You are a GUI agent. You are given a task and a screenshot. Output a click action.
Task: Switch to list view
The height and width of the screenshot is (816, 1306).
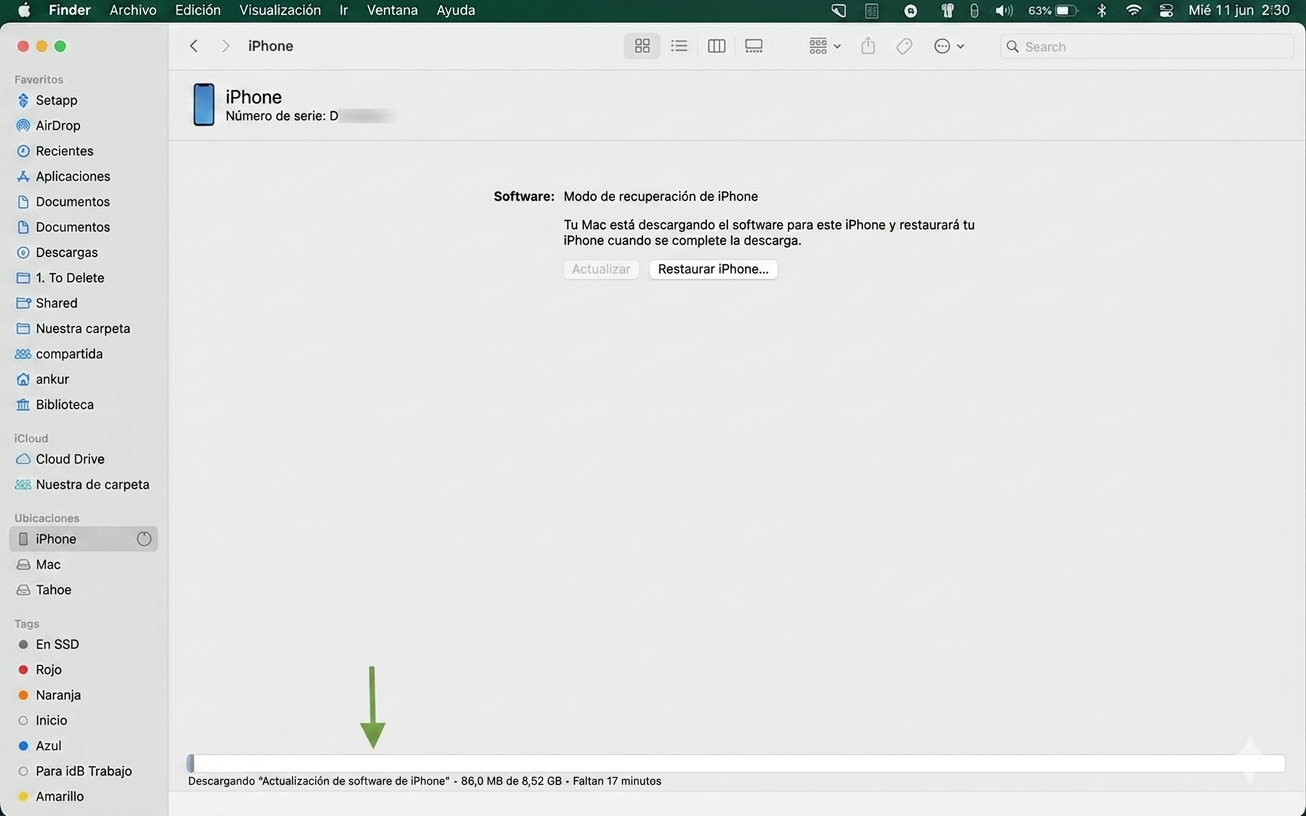tap(679, 46)
